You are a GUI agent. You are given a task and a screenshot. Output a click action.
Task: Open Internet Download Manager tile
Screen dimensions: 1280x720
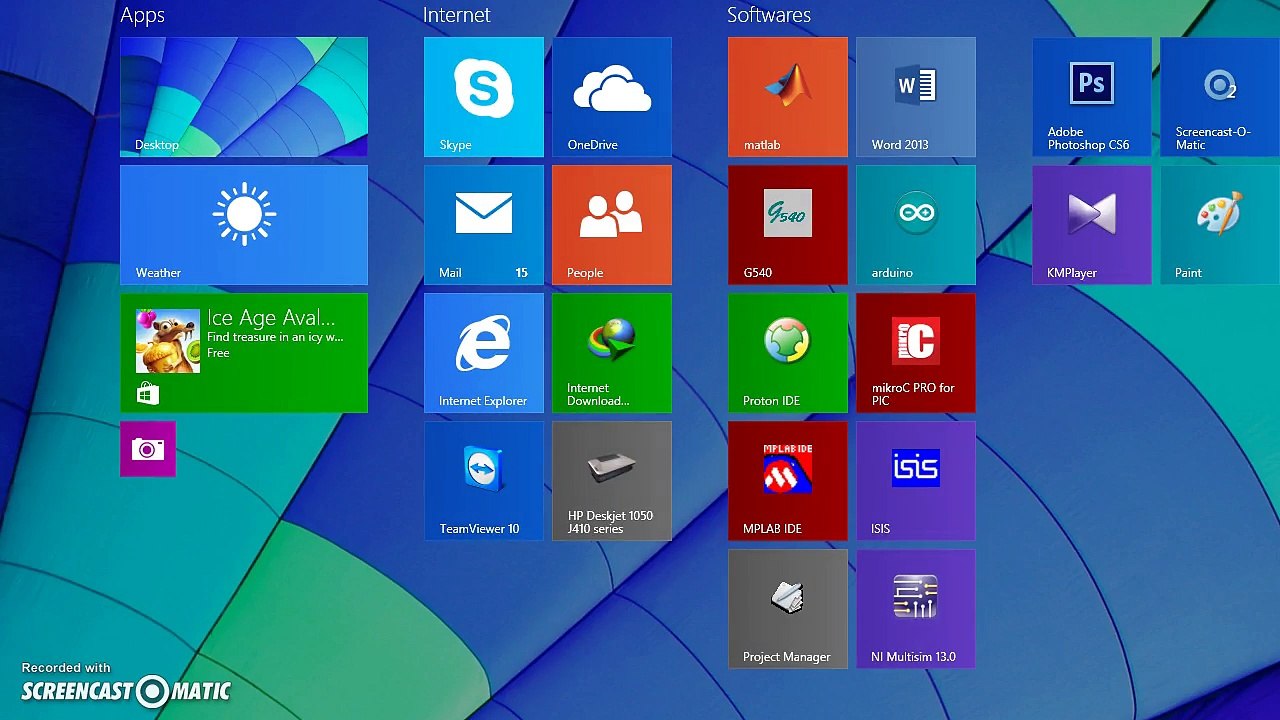[x=612, y=353]
